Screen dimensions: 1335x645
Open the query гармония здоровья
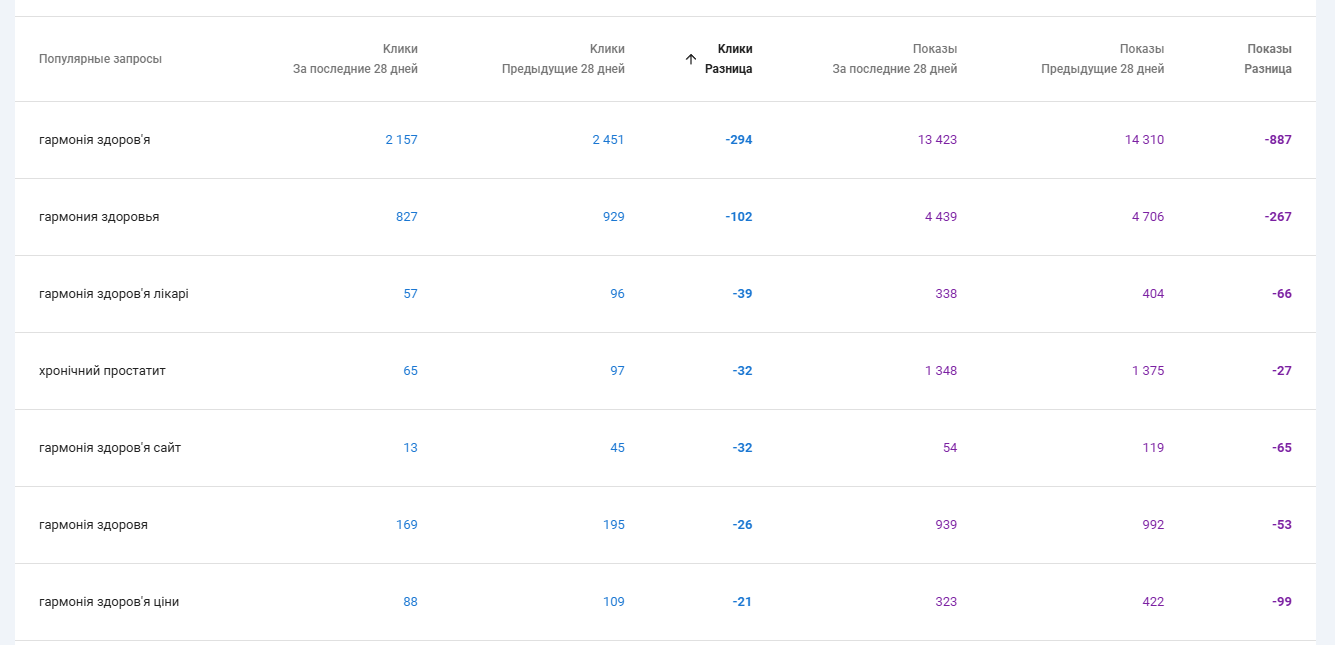99,217
